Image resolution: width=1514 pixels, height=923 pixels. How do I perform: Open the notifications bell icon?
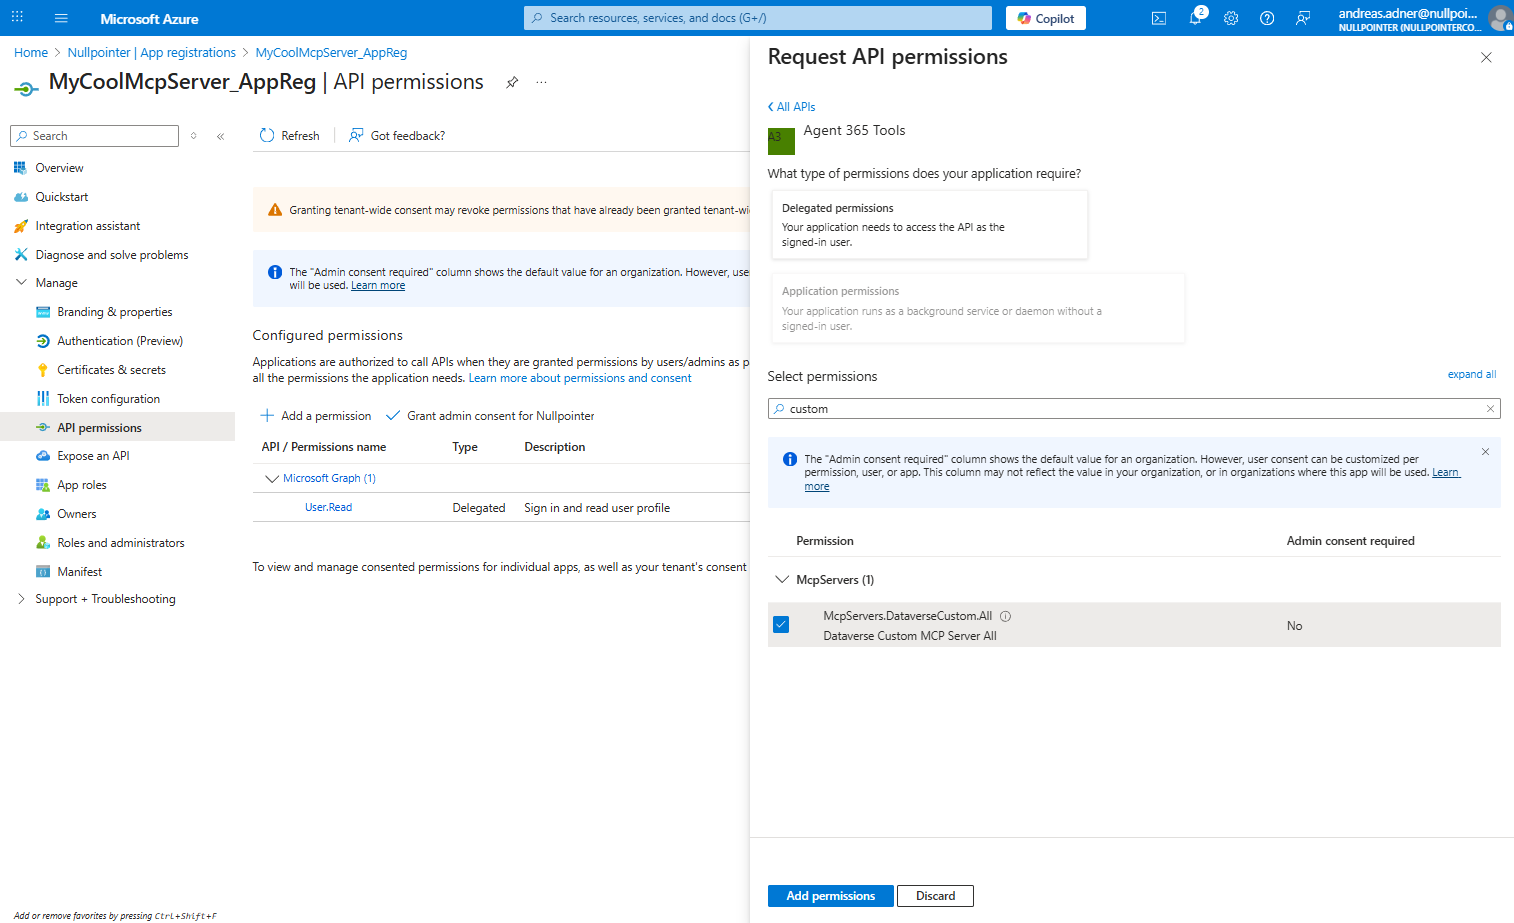point(1195,18)
